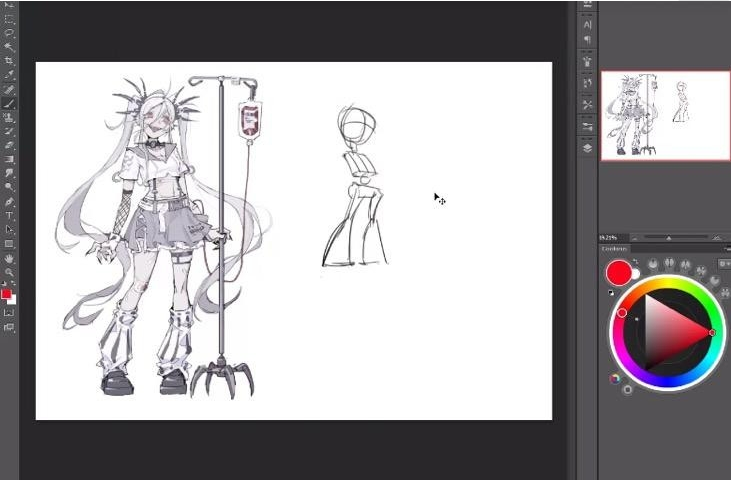Viewport: 731px width, 481px height.
Task: Click the red foreground color swatch in Coolorus
Action: pos(619,272)
